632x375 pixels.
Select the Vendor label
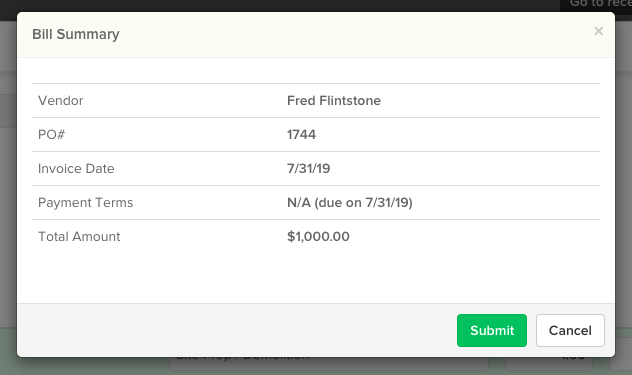(x=60, y=100)
